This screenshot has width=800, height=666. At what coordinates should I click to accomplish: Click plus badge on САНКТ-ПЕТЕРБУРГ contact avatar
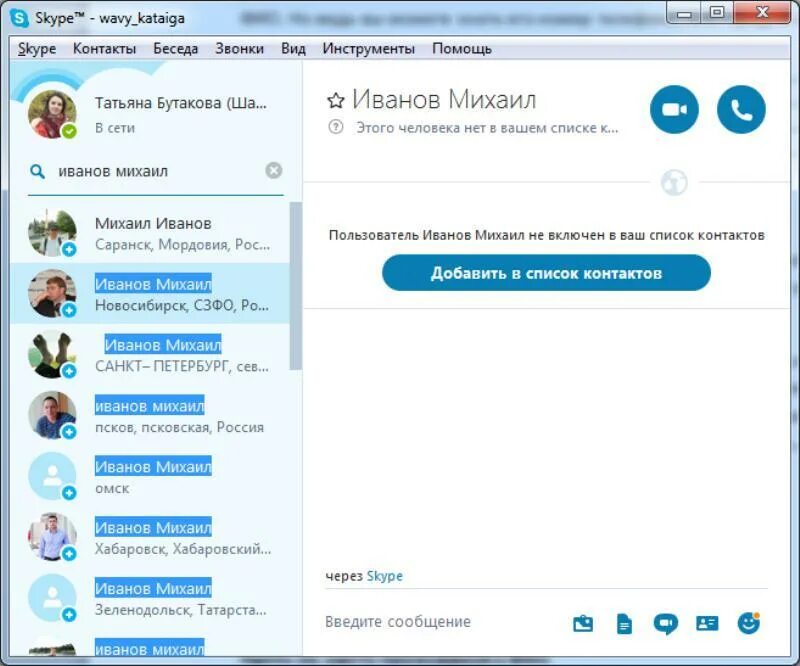(69, 371)
